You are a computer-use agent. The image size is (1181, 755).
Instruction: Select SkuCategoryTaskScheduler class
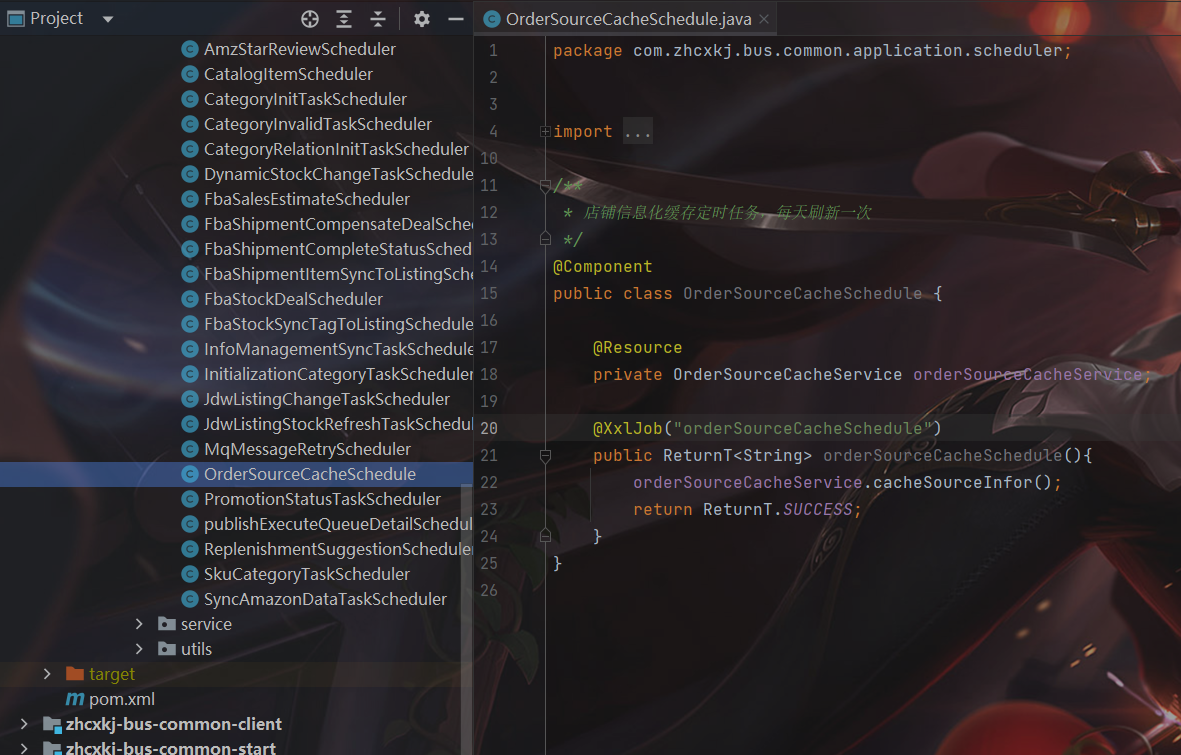point(307,574)
